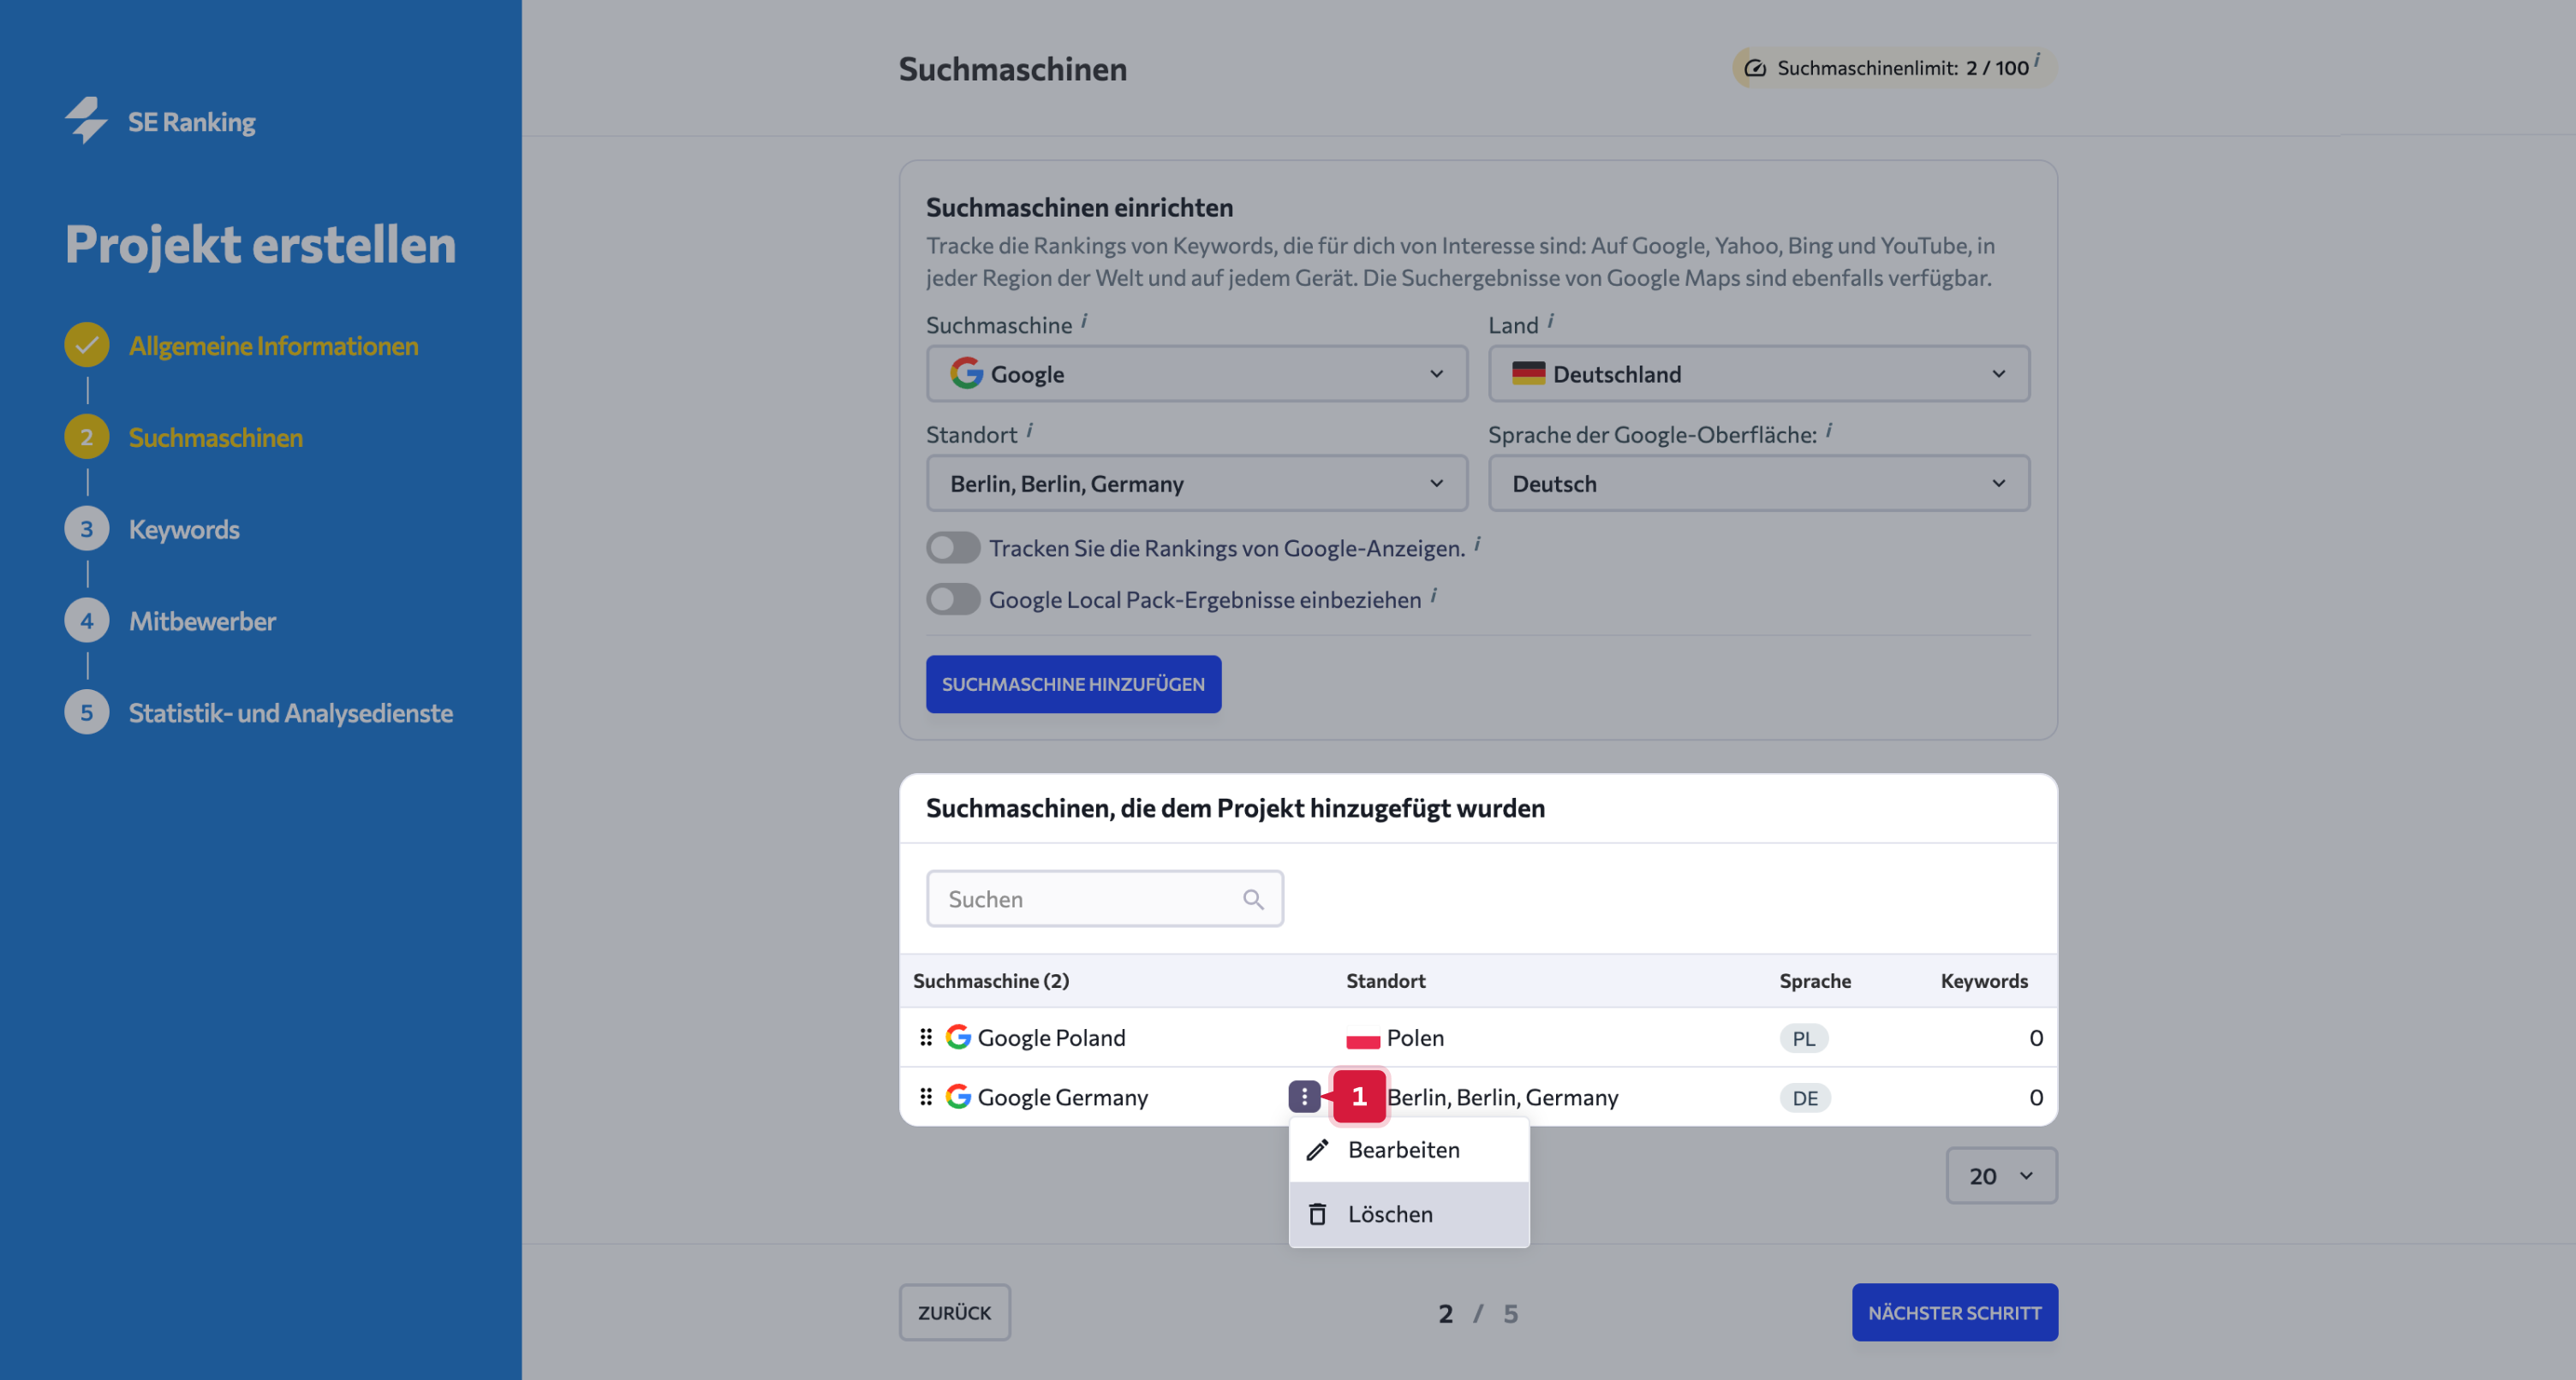Click the Polen location cell
The width and height of the screenshot is (2576, 1380).
(1415, 1037)
